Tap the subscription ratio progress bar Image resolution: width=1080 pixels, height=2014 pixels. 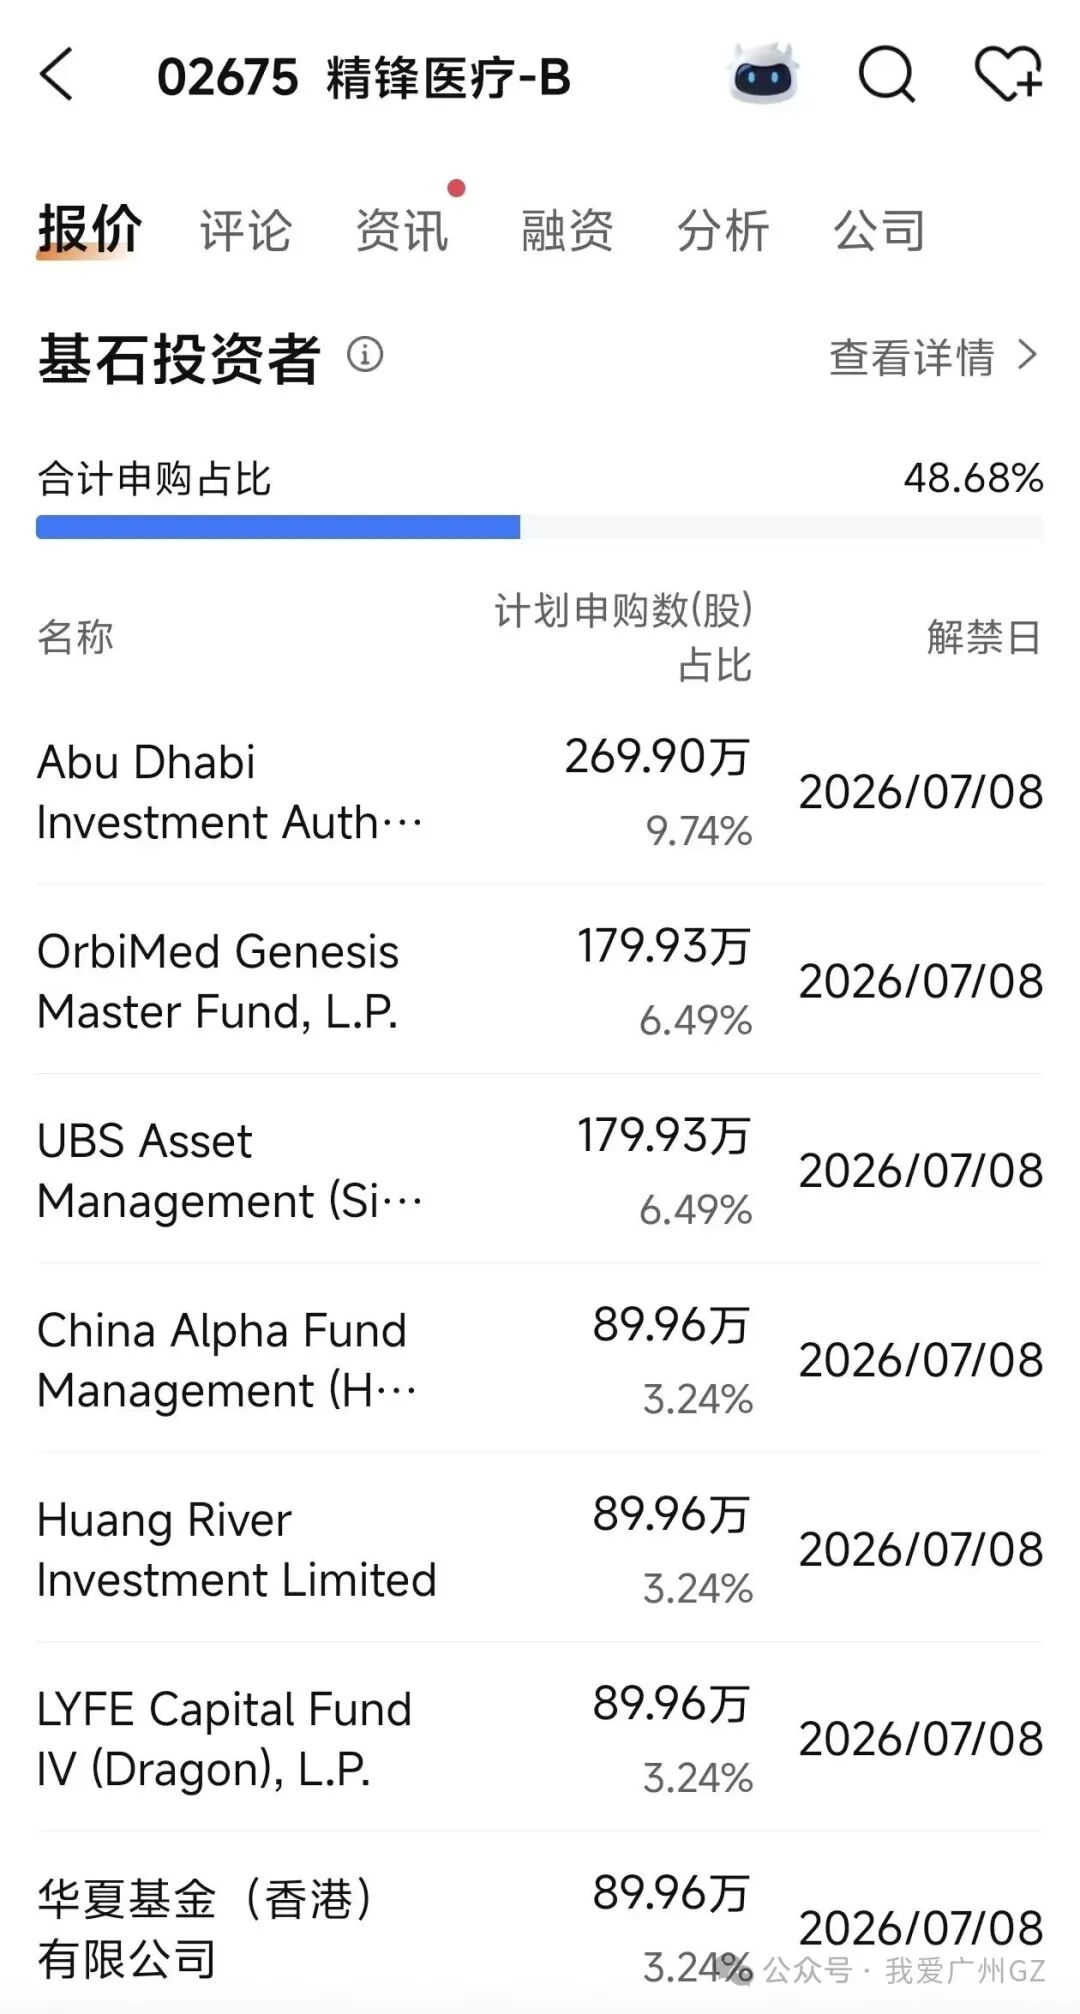pos(539,527)
